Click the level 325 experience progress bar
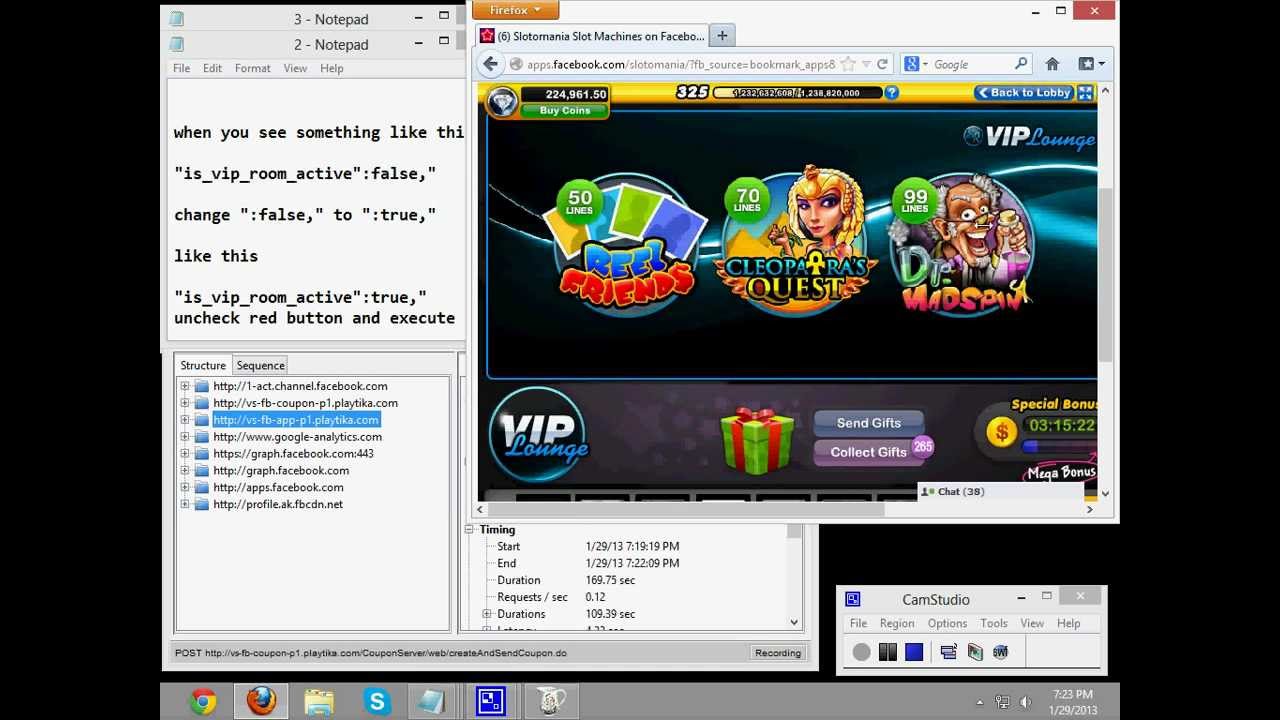The width and height of the screenshot is (1280, 720). (796, 93)
